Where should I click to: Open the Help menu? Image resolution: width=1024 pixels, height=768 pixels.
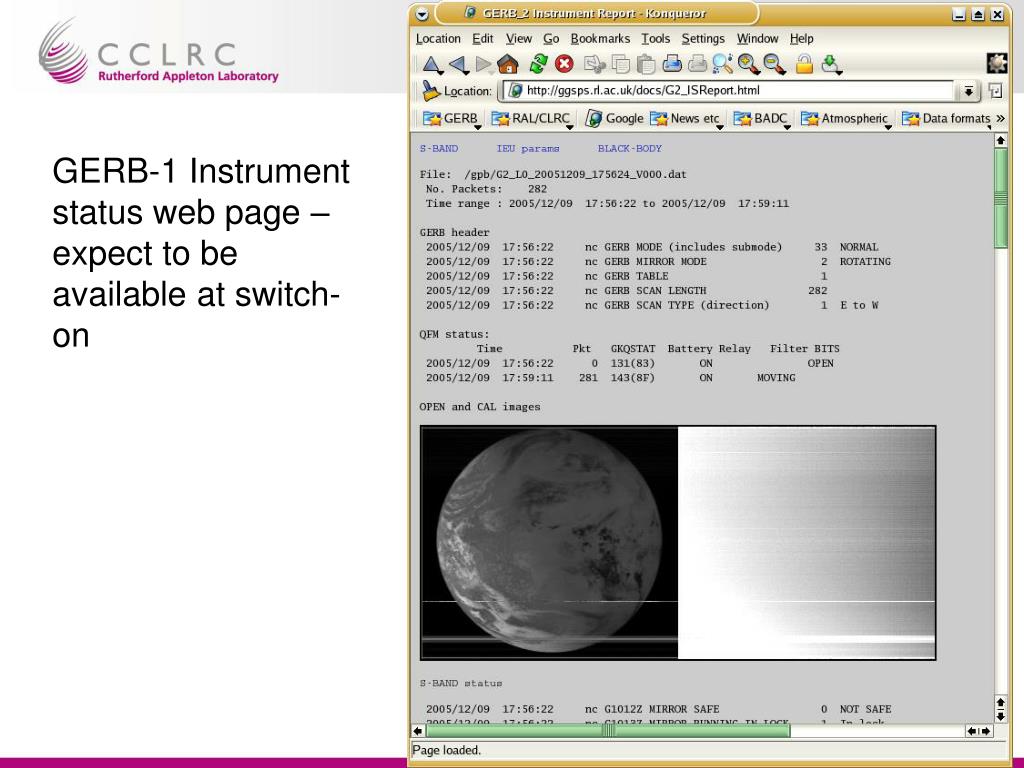801,39
